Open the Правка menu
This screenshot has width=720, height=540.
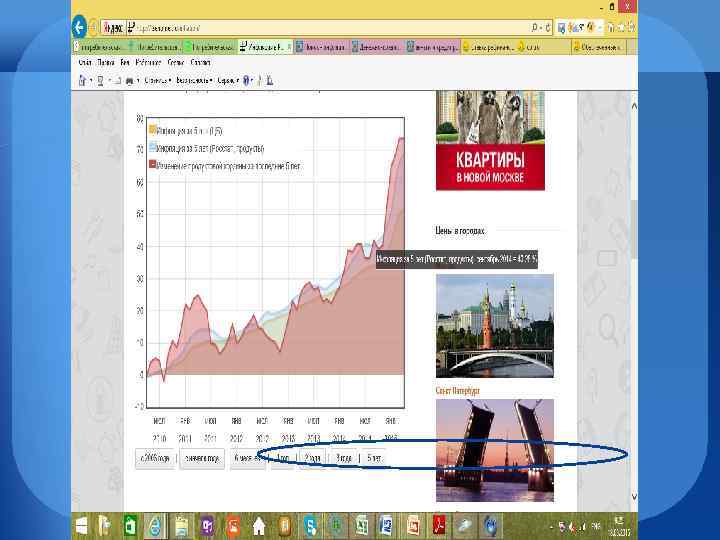pyautogui.click(x=106, y=62)
